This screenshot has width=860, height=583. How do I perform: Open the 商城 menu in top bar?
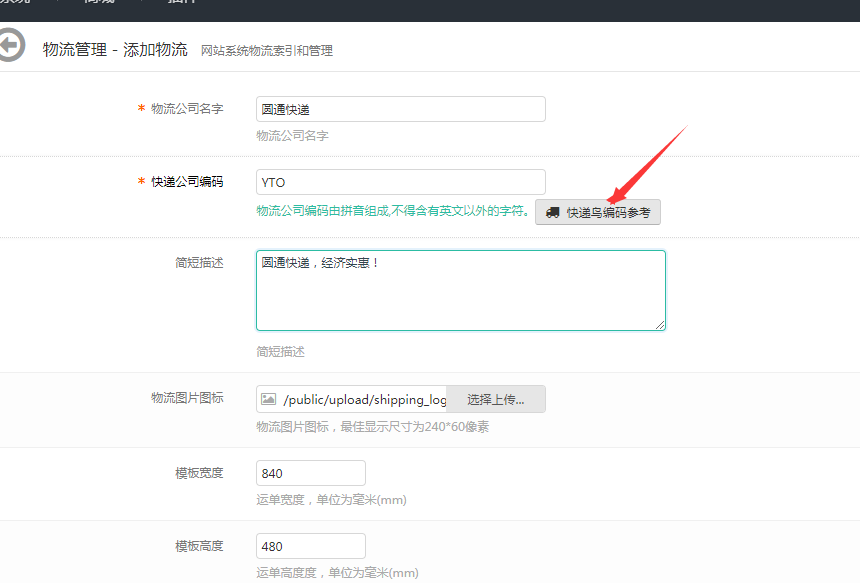(98, 2)
